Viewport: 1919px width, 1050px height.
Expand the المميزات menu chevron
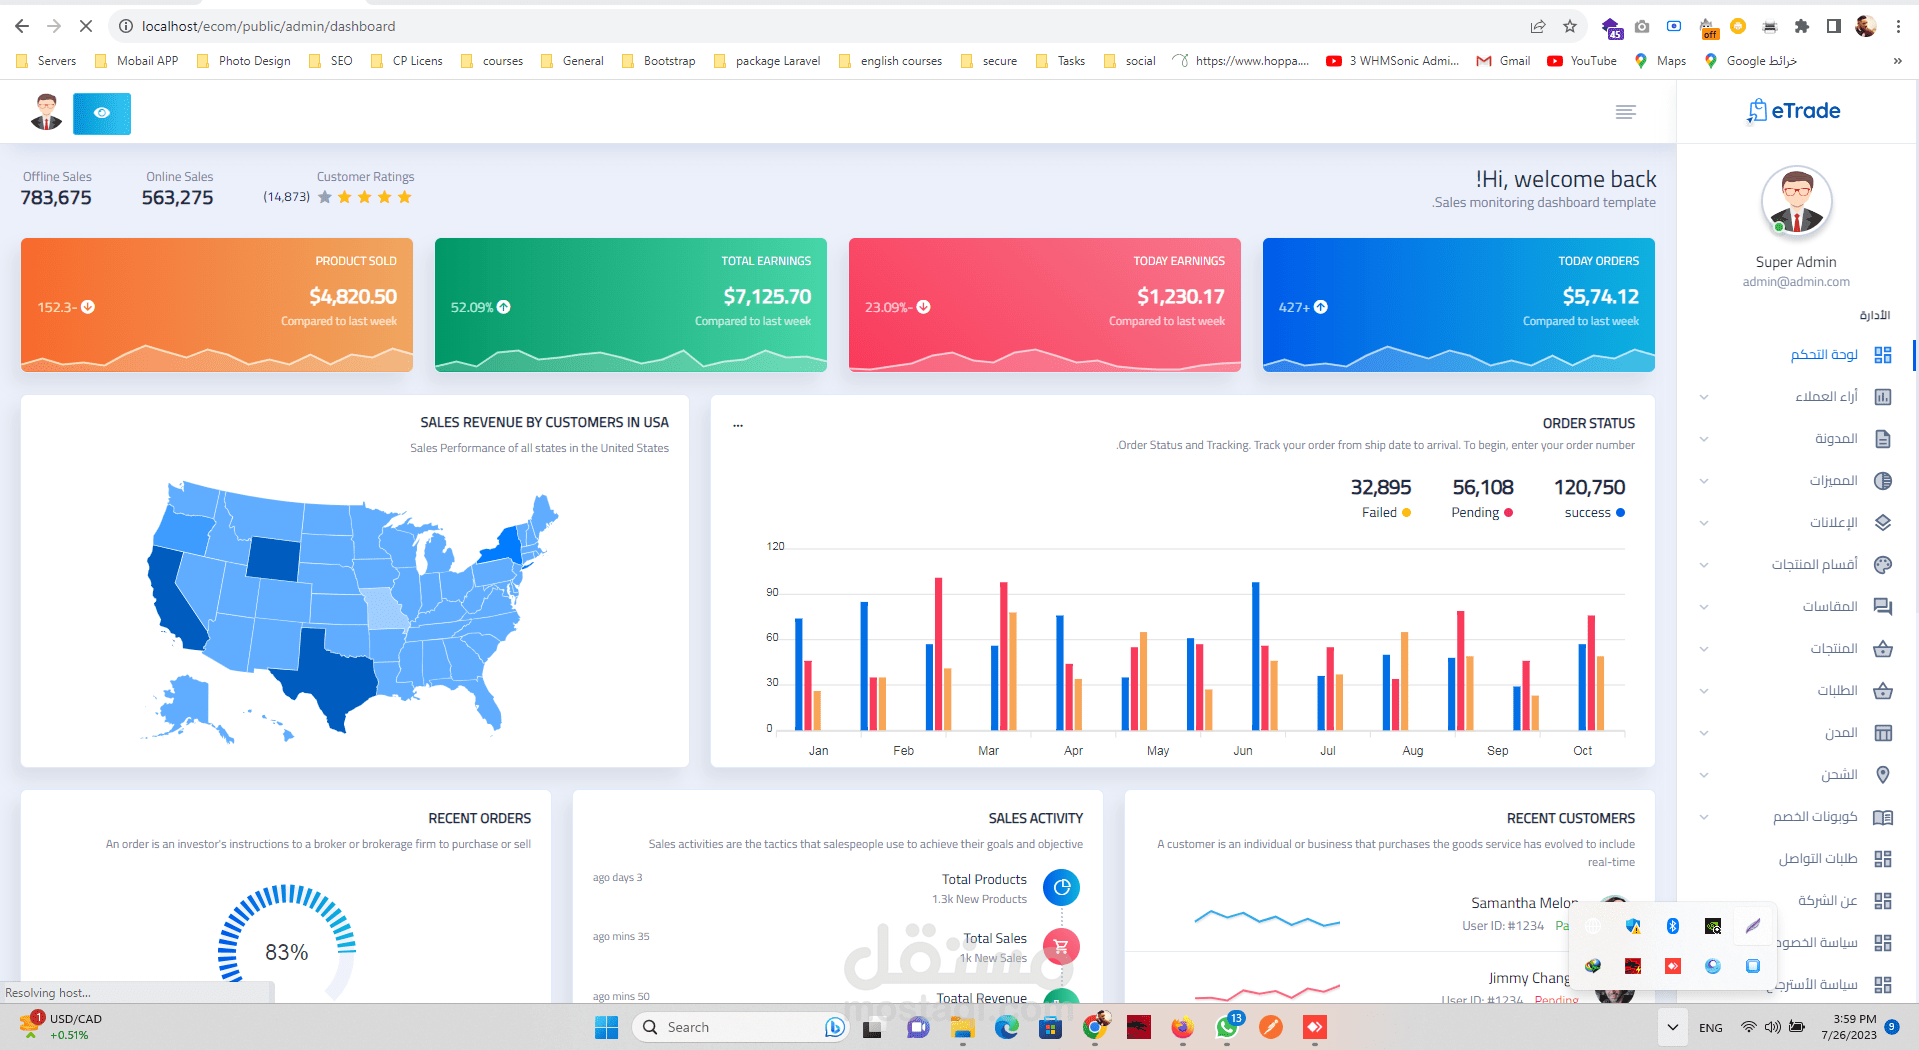(x=1704, y=481)
